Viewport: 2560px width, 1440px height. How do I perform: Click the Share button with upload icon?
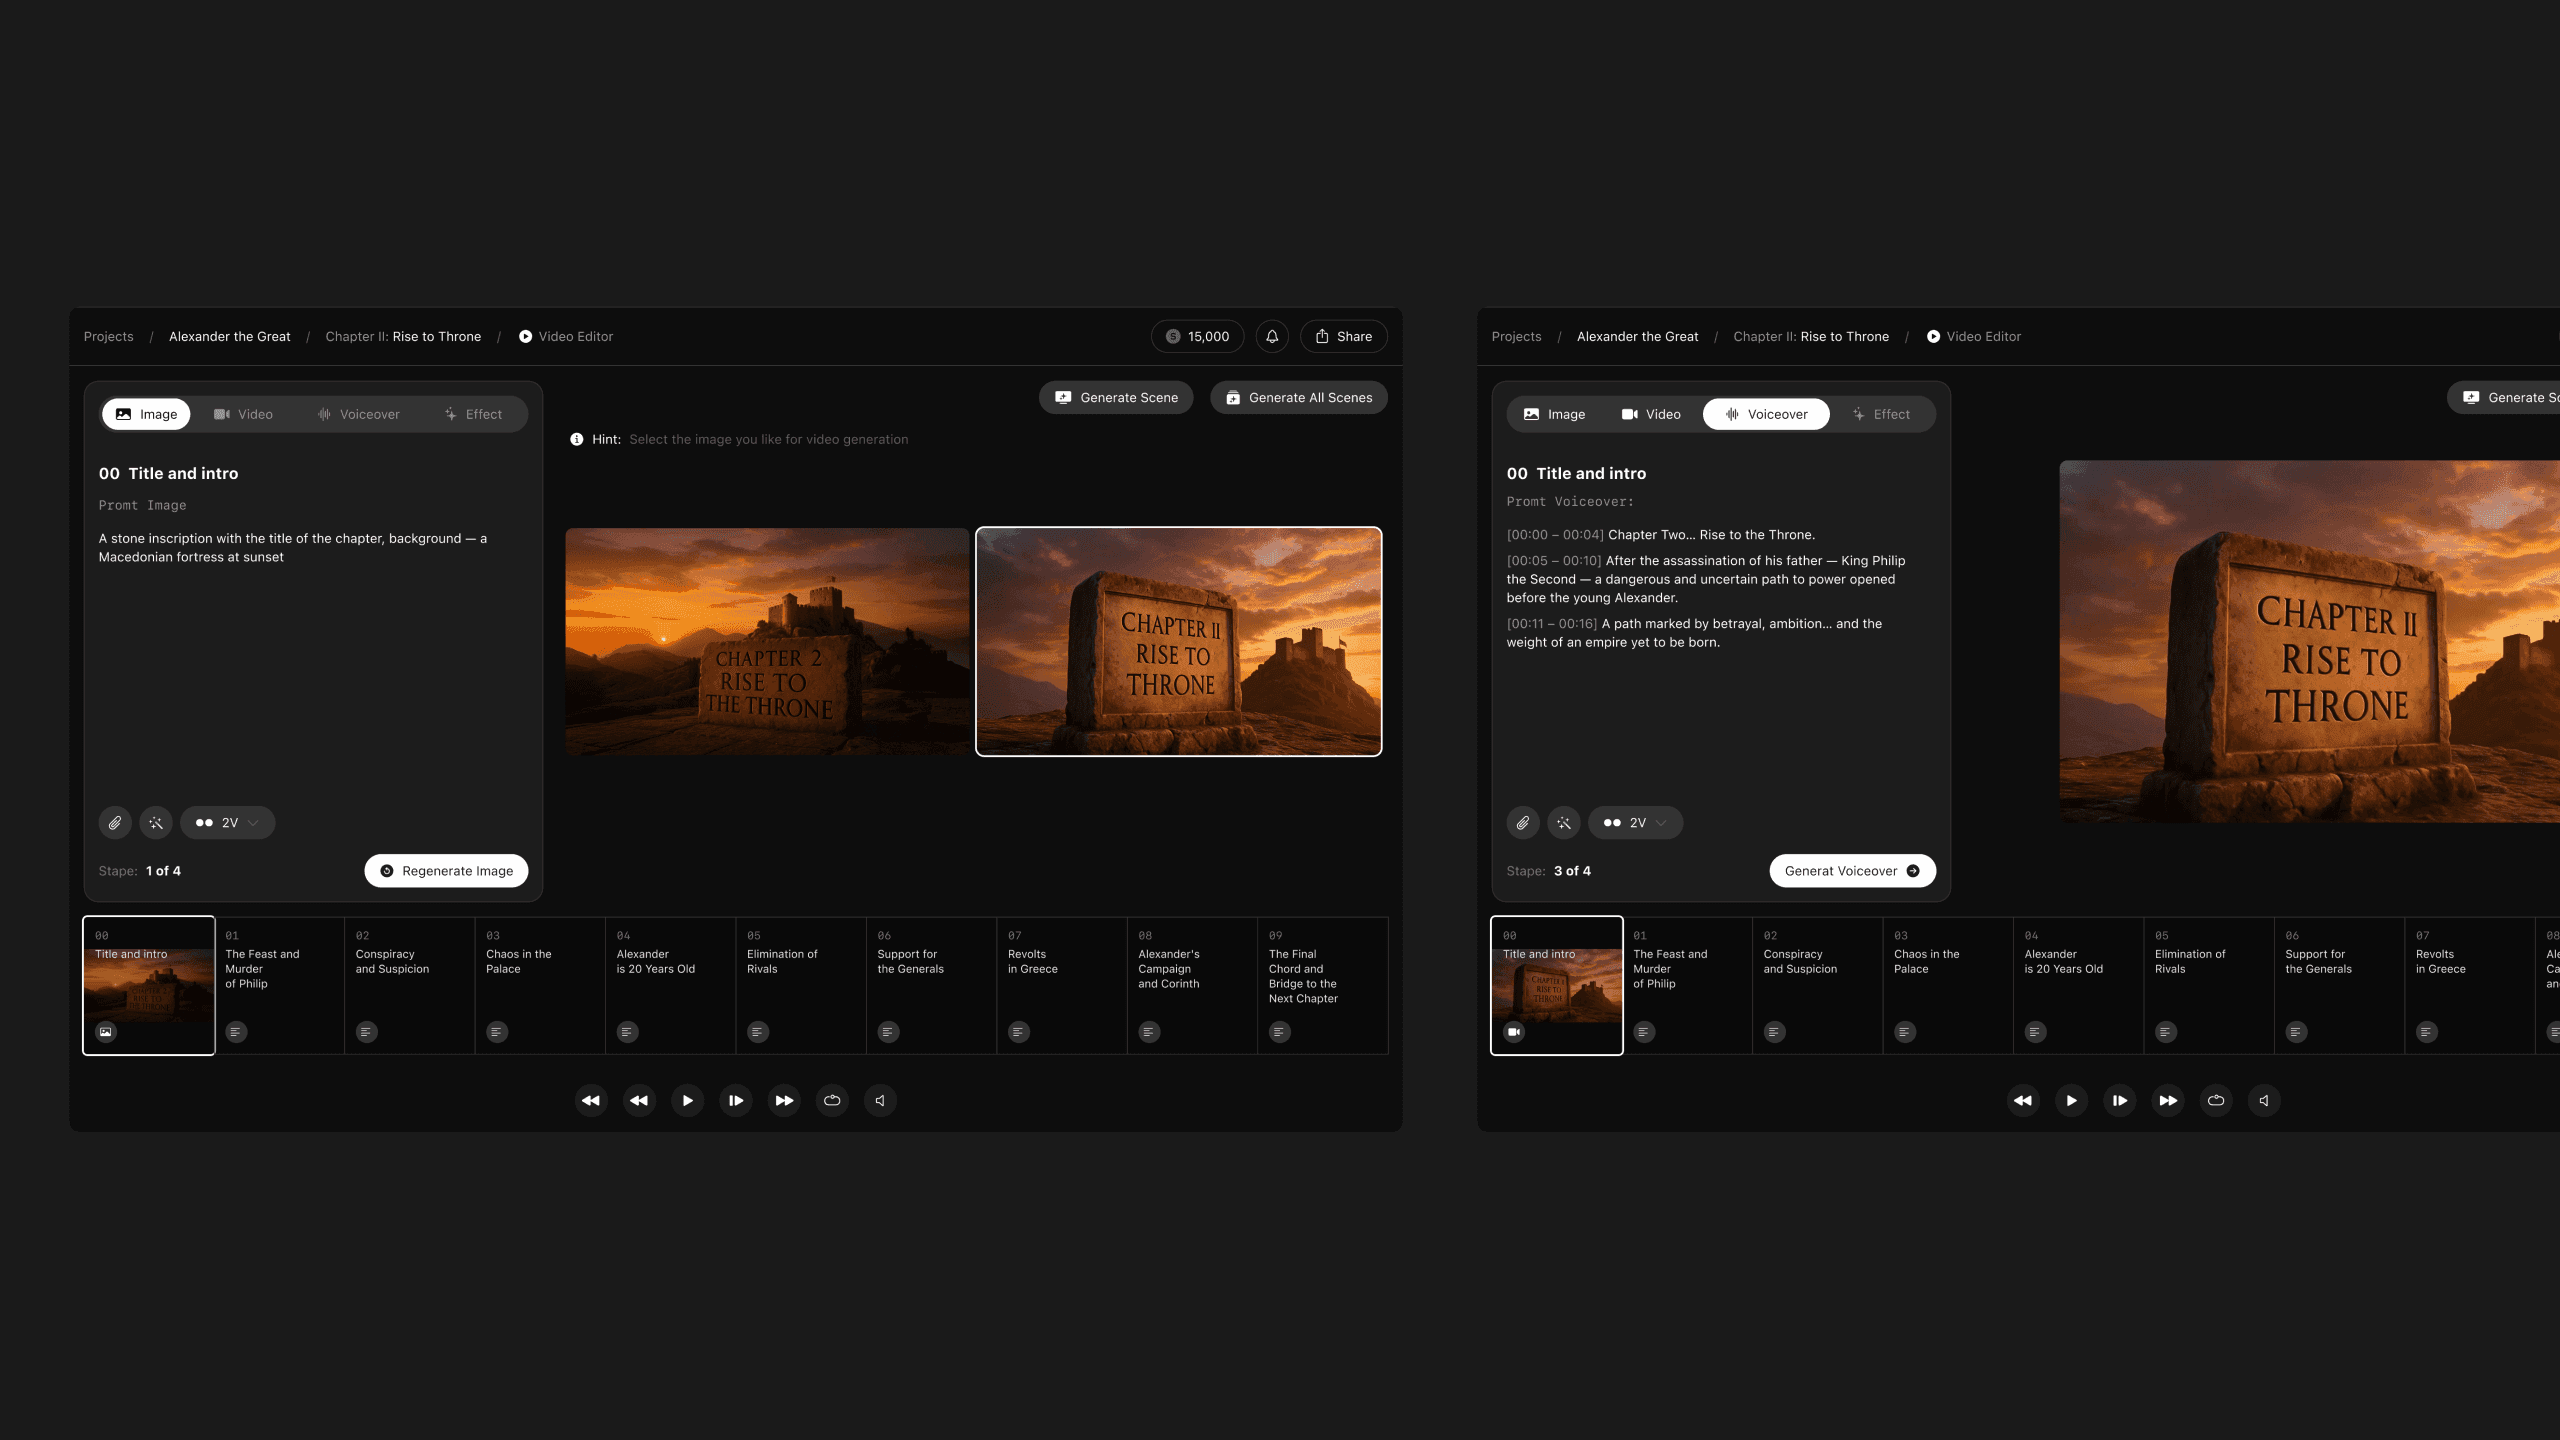(x=1343, y=337)
